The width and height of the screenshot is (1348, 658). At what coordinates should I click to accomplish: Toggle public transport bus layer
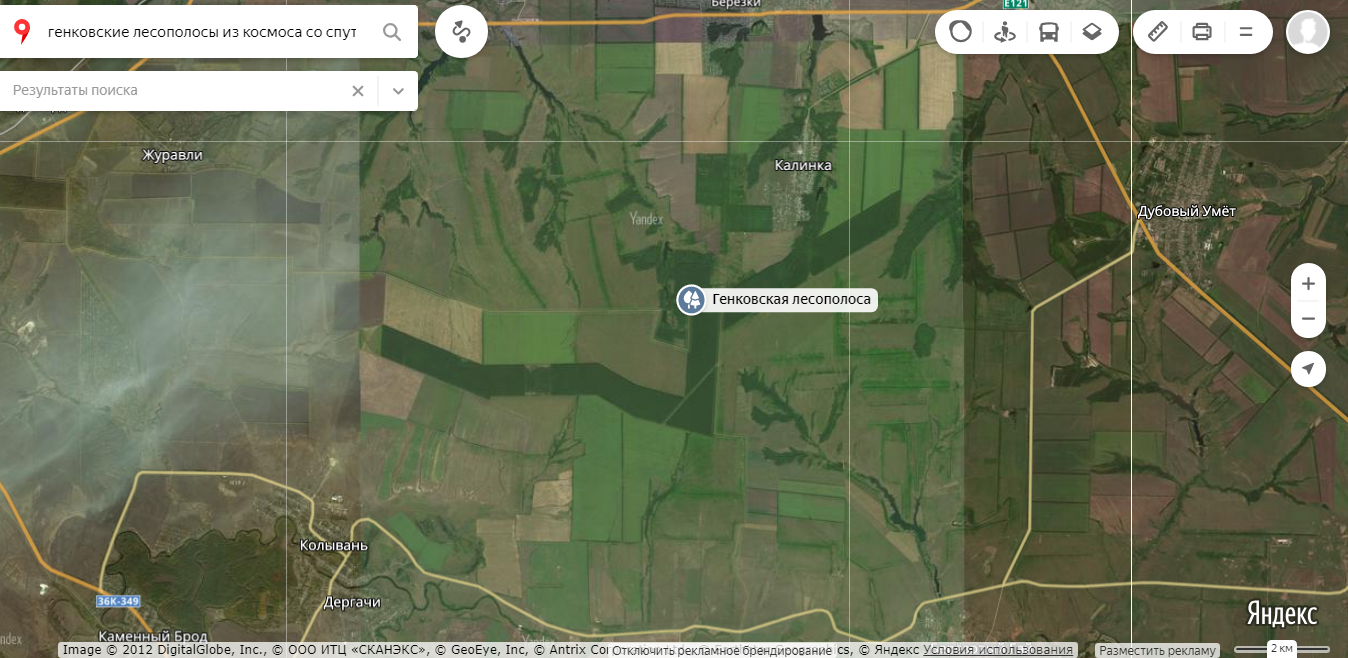(x=1048, y=32)
